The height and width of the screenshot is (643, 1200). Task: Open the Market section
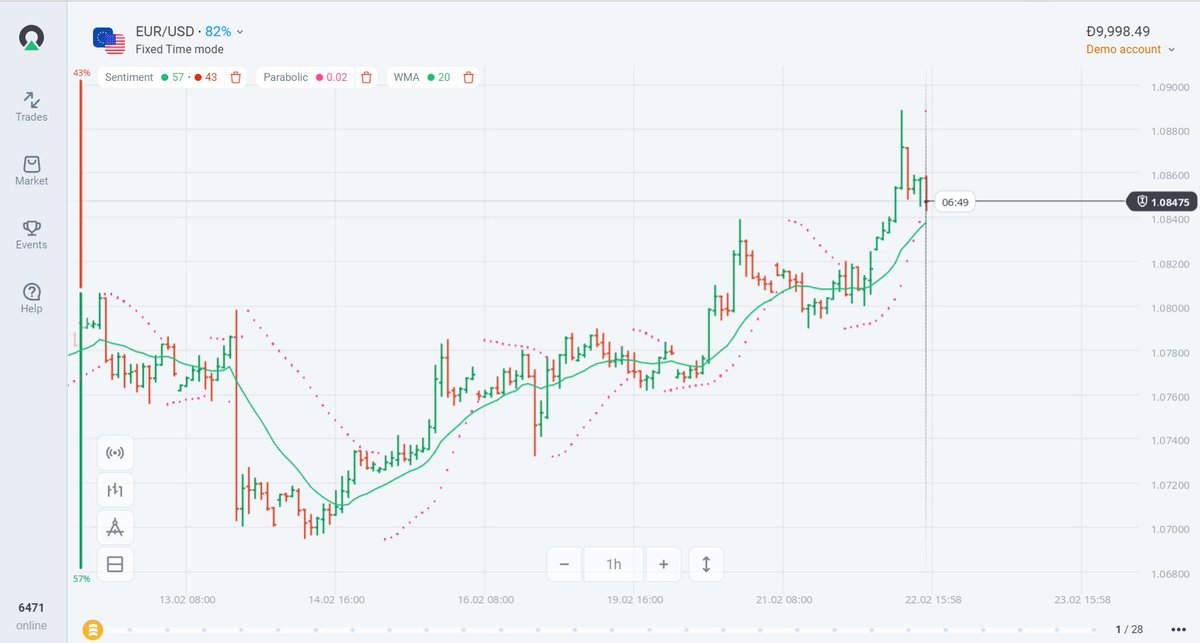(32, 170)
